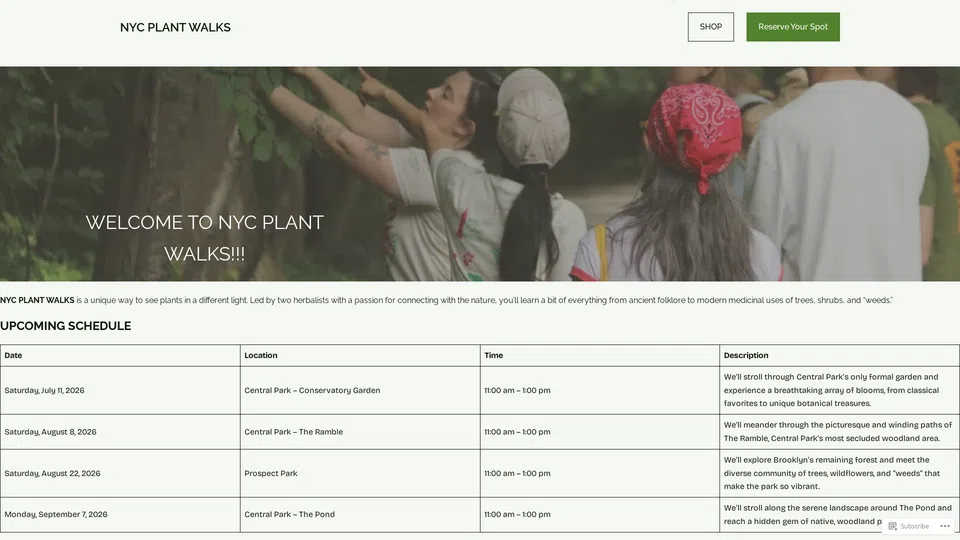Select the WELCOME TO NYC PLANT WALKS!!! heading
The width and height of the screenshot is (960, 540).
[x=204, y=238]
